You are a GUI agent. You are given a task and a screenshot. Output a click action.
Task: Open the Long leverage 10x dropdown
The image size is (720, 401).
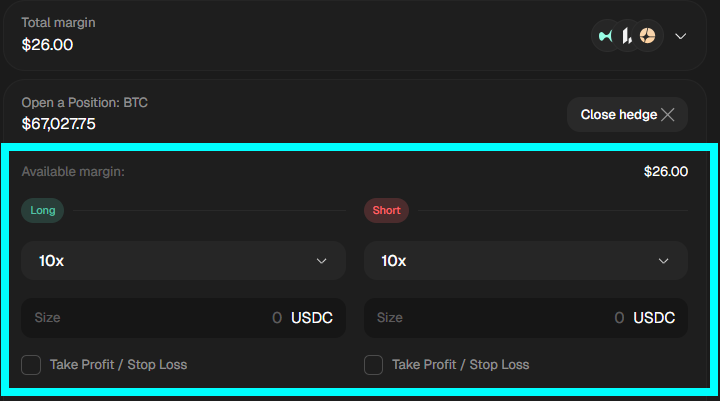tap(183, 260)
